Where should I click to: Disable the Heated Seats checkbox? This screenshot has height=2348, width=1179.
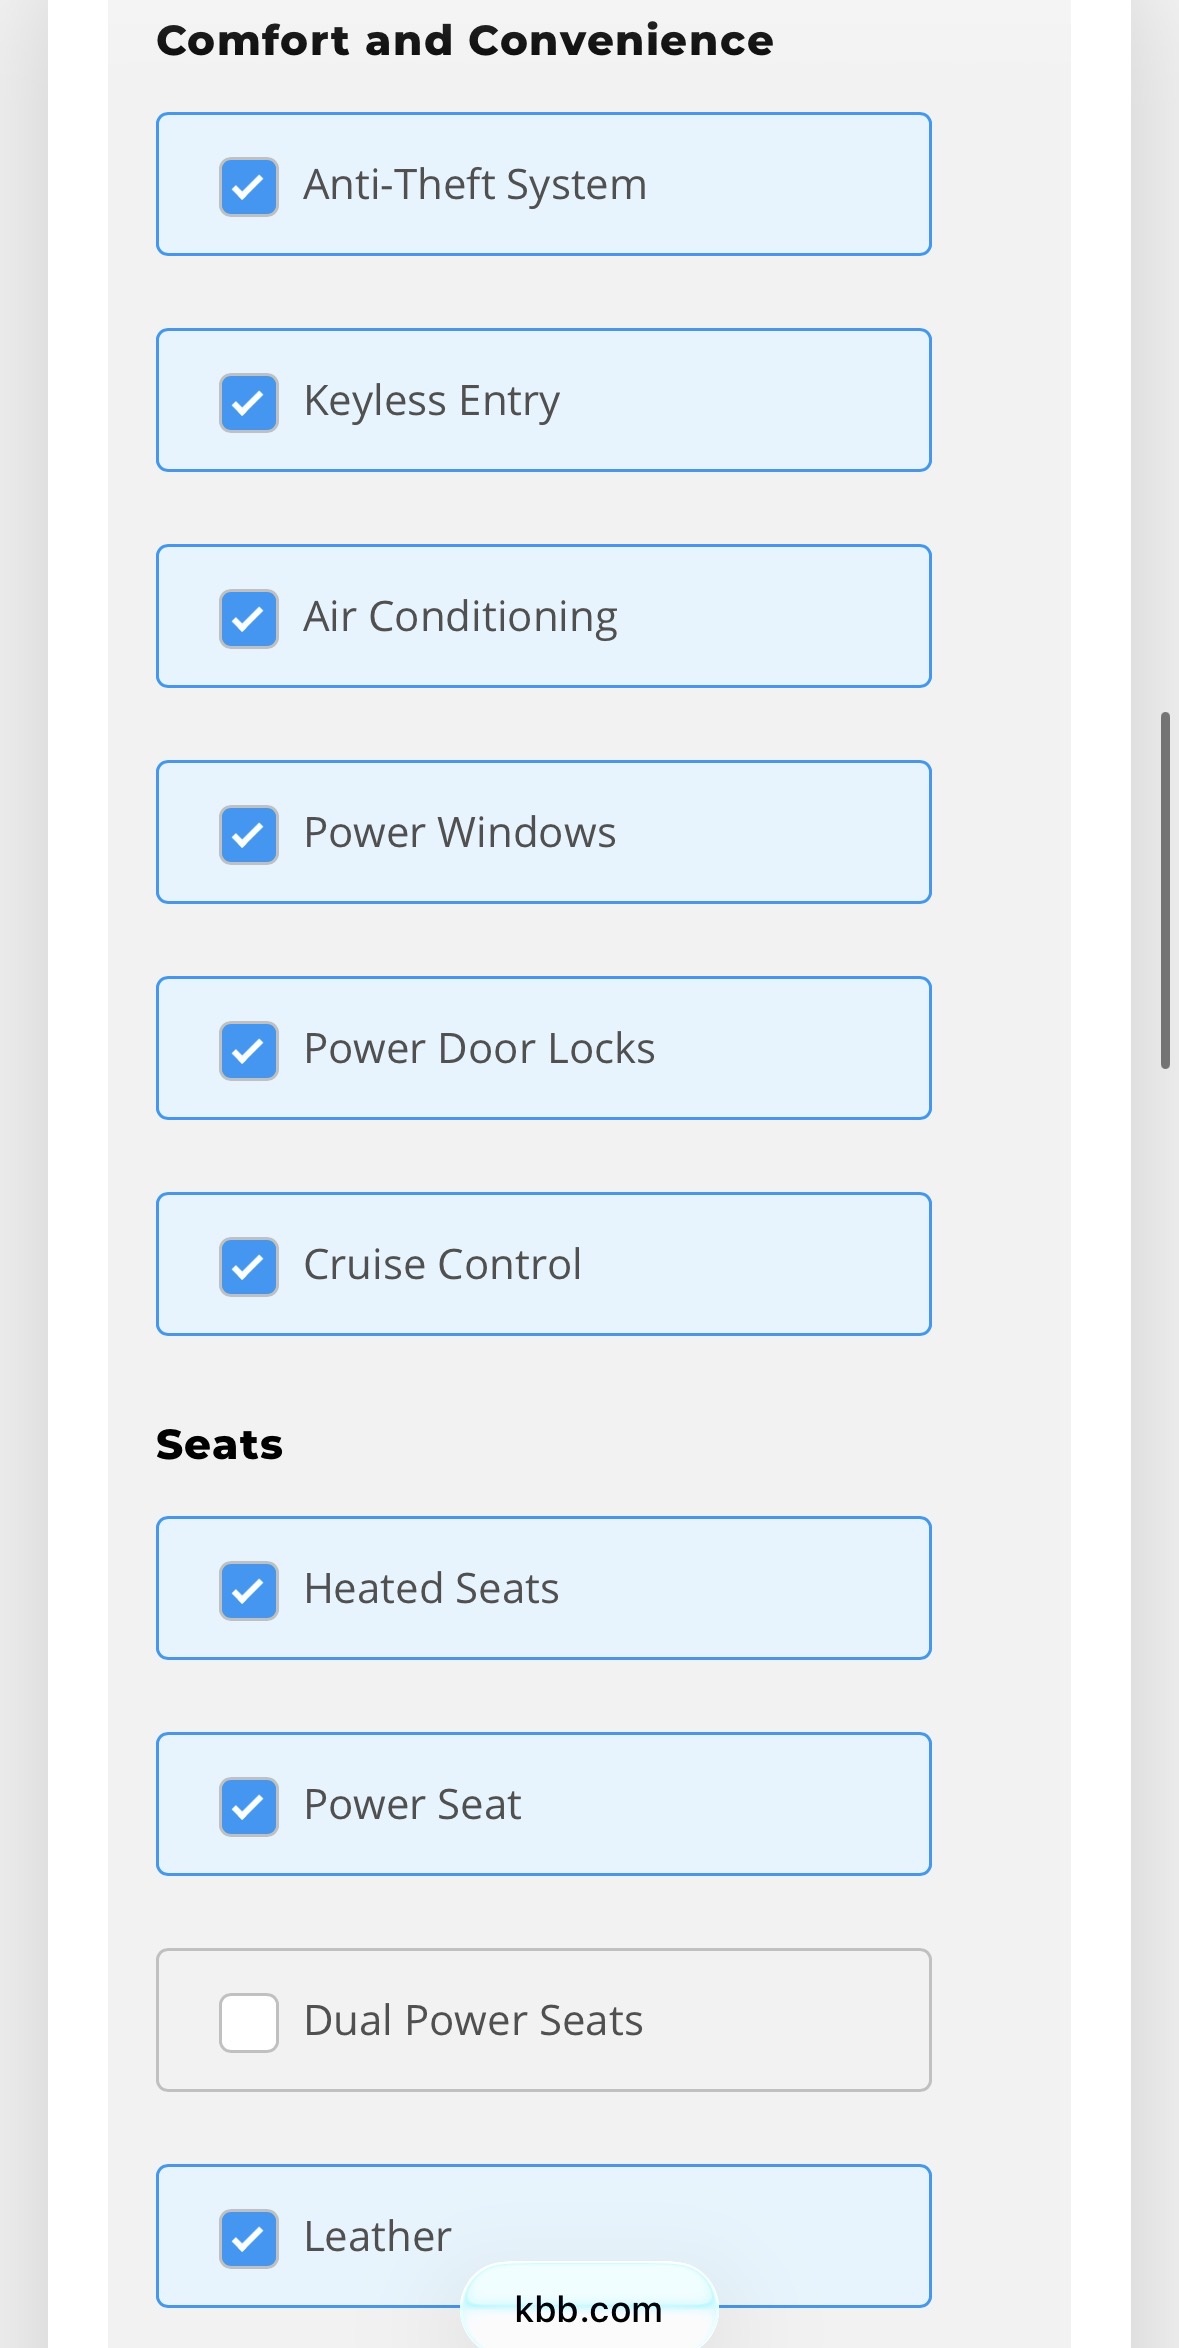(x=249, y=1591)
